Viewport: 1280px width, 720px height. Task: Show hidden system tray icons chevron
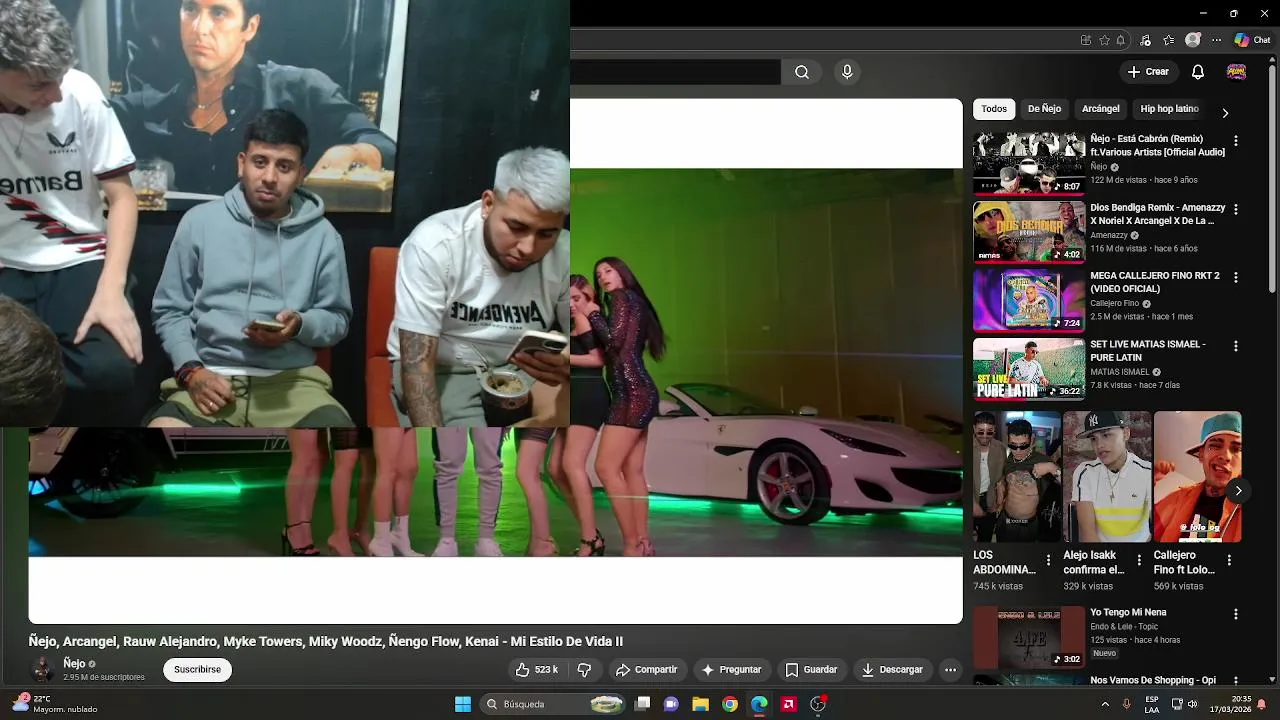click(1105, 704)
